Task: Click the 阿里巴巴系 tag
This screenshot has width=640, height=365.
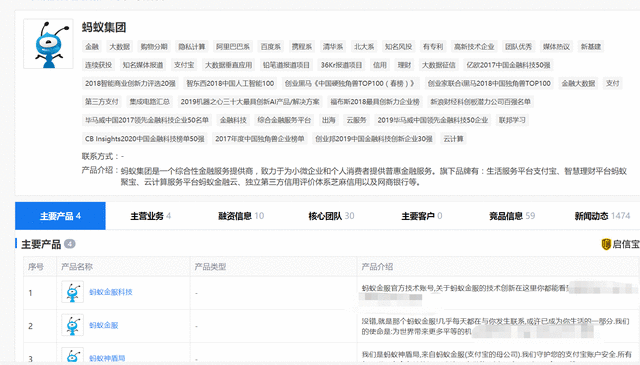Action: coord(233,47)
